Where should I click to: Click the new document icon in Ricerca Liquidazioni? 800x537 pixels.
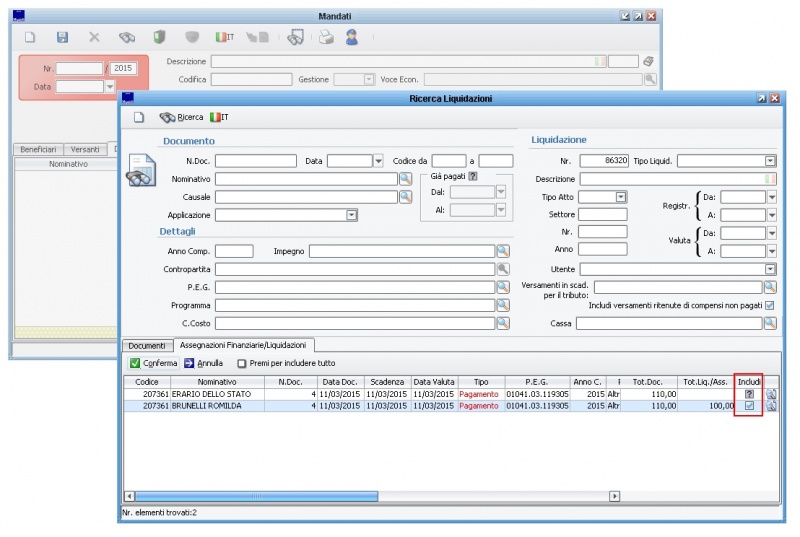tap(140, 117)
